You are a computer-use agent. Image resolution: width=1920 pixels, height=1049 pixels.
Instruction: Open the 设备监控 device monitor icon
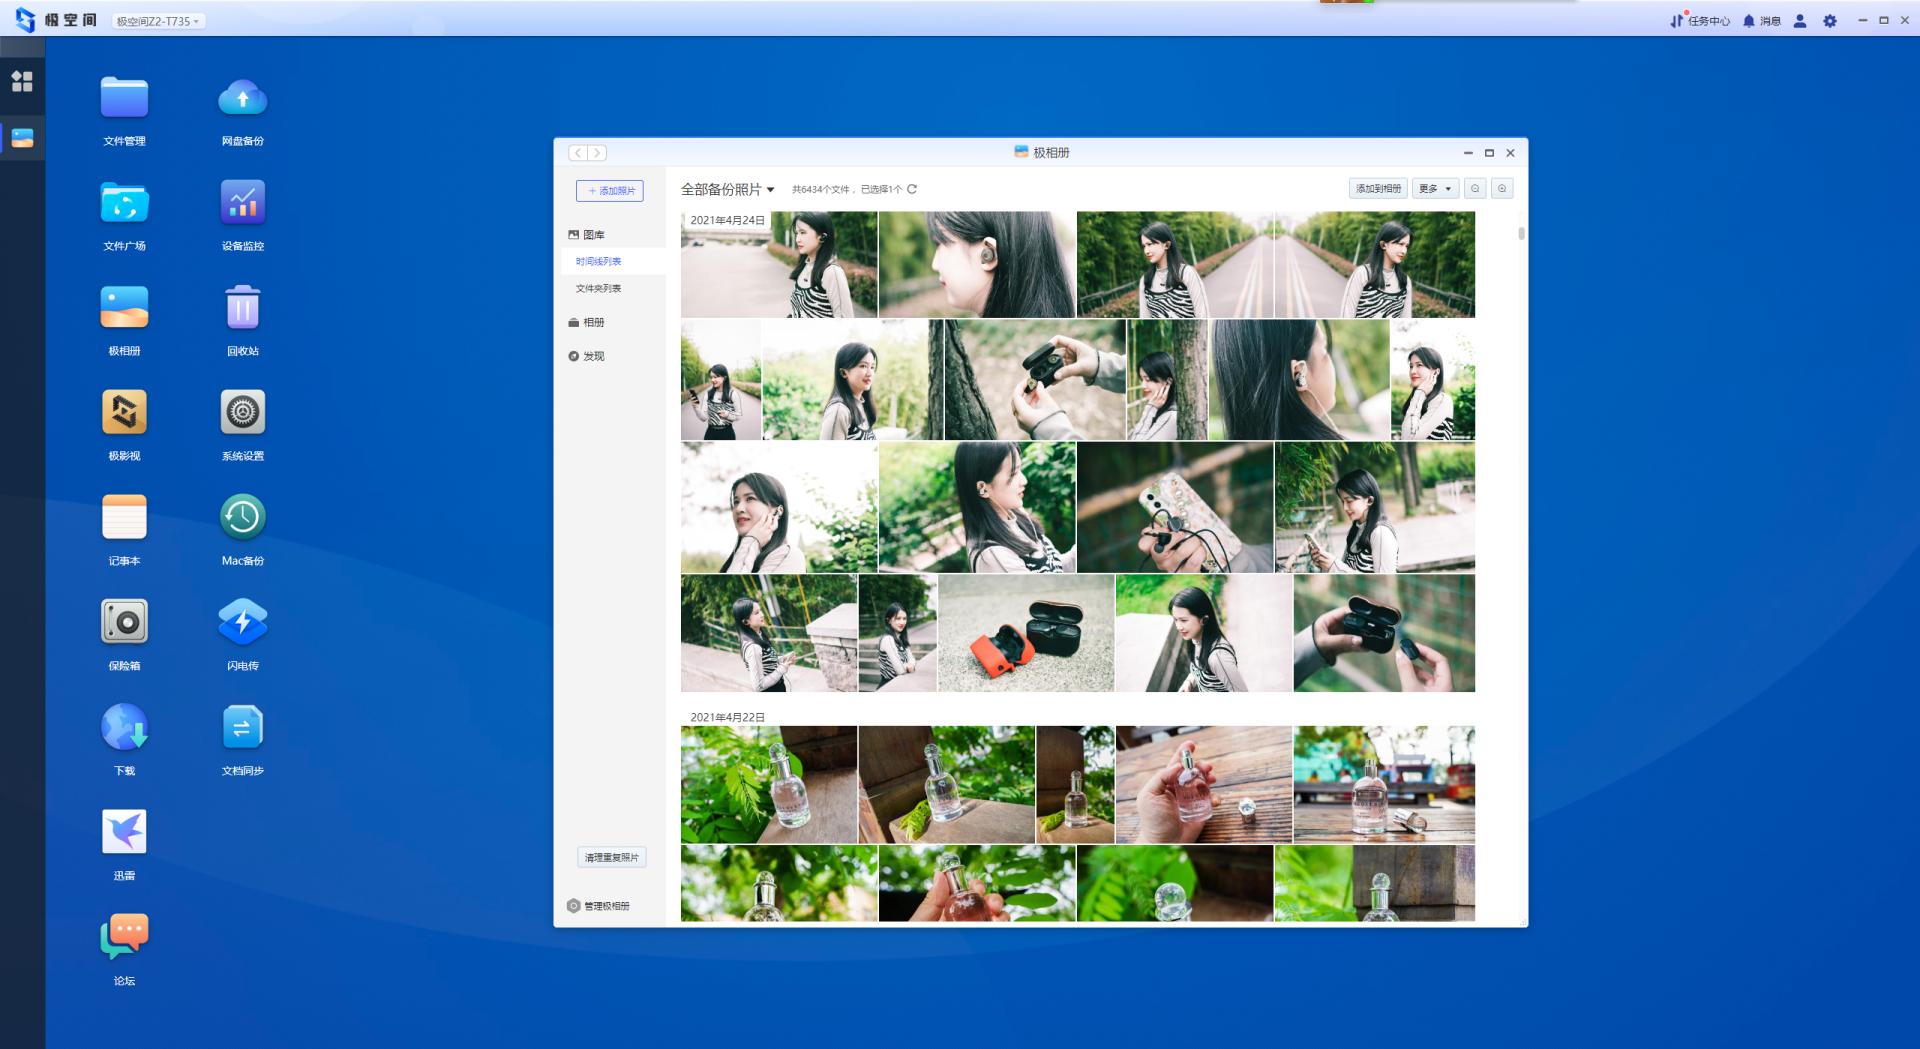click(242, 204)
